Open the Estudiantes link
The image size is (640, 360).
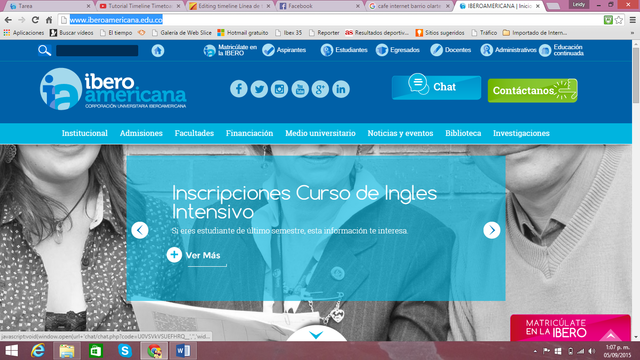(344, 50)
